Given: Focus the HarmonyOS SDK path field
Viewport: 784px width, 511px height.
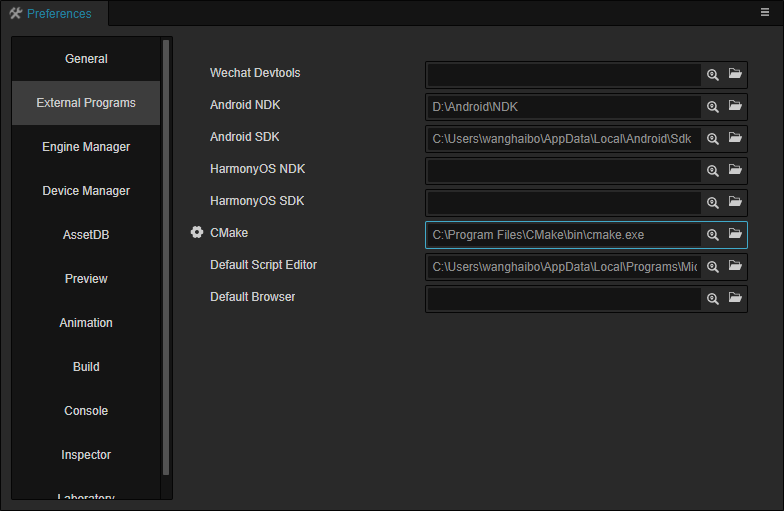Looking at the screenshot, I should (x=564, y=203).
